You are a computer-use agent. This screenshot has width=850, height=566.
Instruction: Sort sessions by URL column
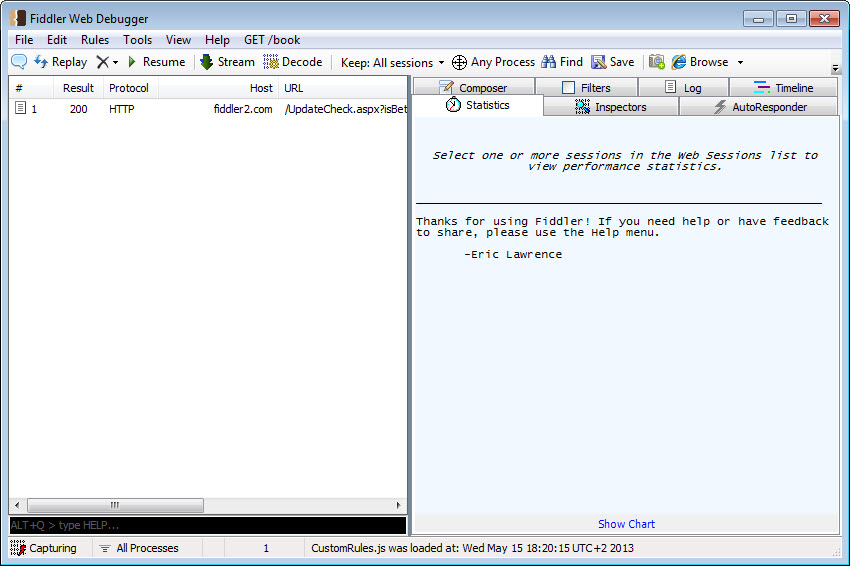point(343,88)
